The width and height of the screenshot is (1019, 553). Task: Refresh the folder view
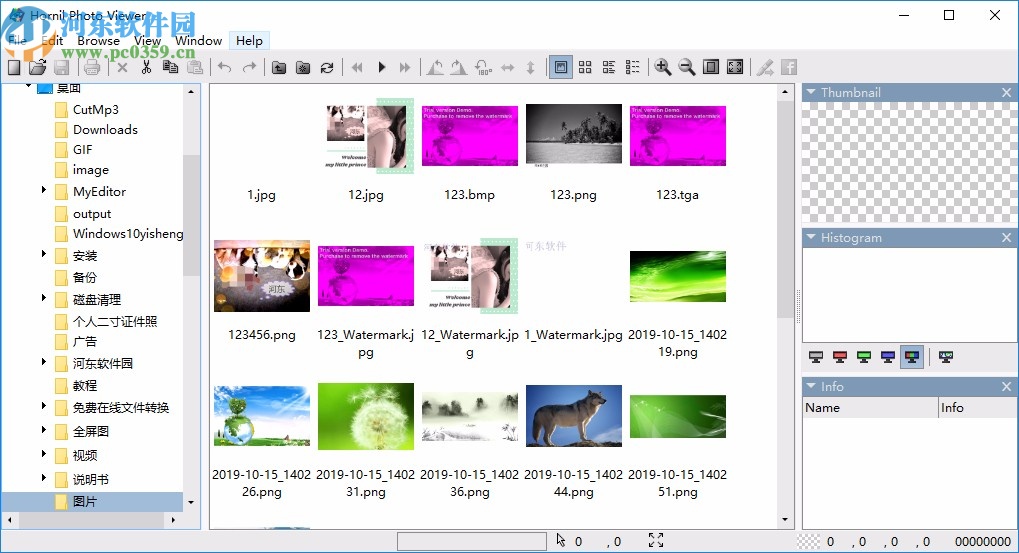(x=327, y=67)
